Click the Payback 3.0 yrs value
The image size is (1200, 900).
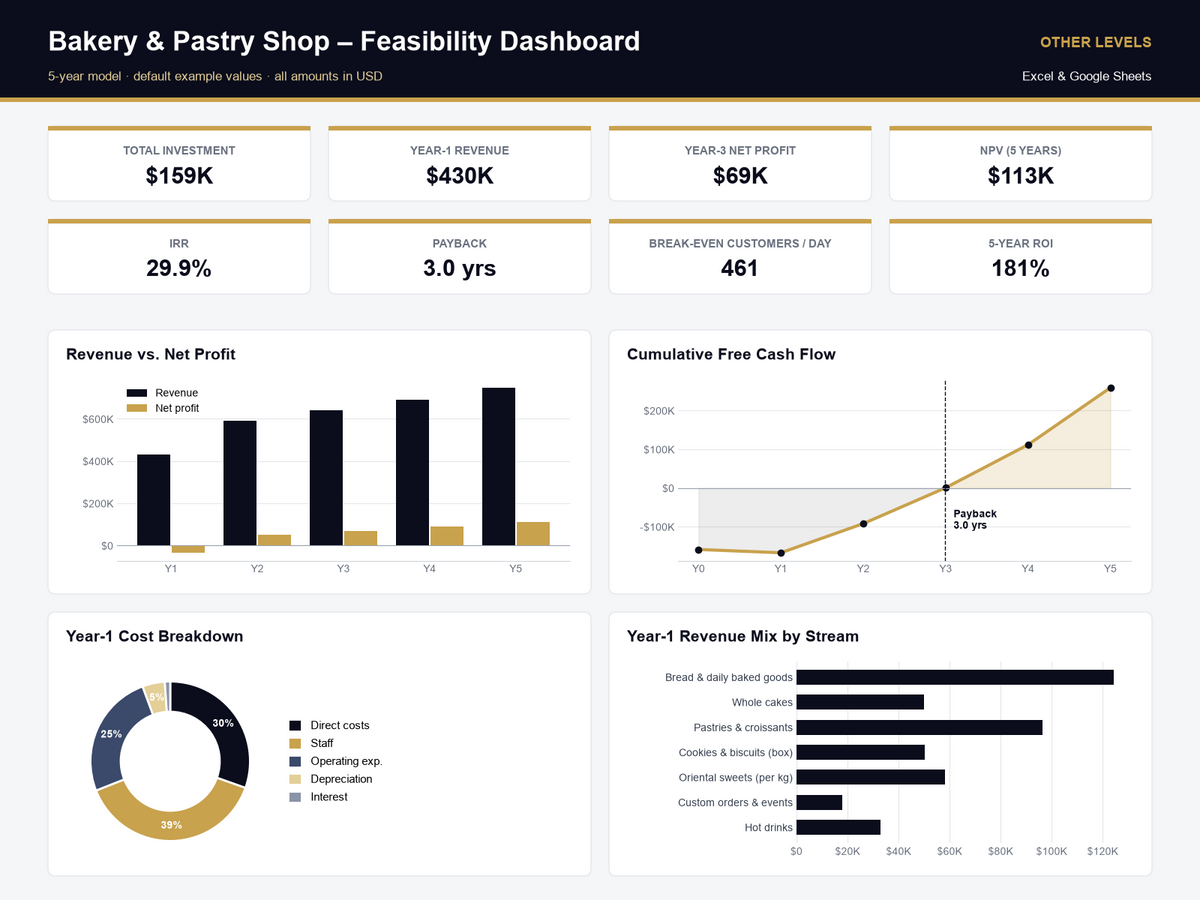[x=459, y=268]
